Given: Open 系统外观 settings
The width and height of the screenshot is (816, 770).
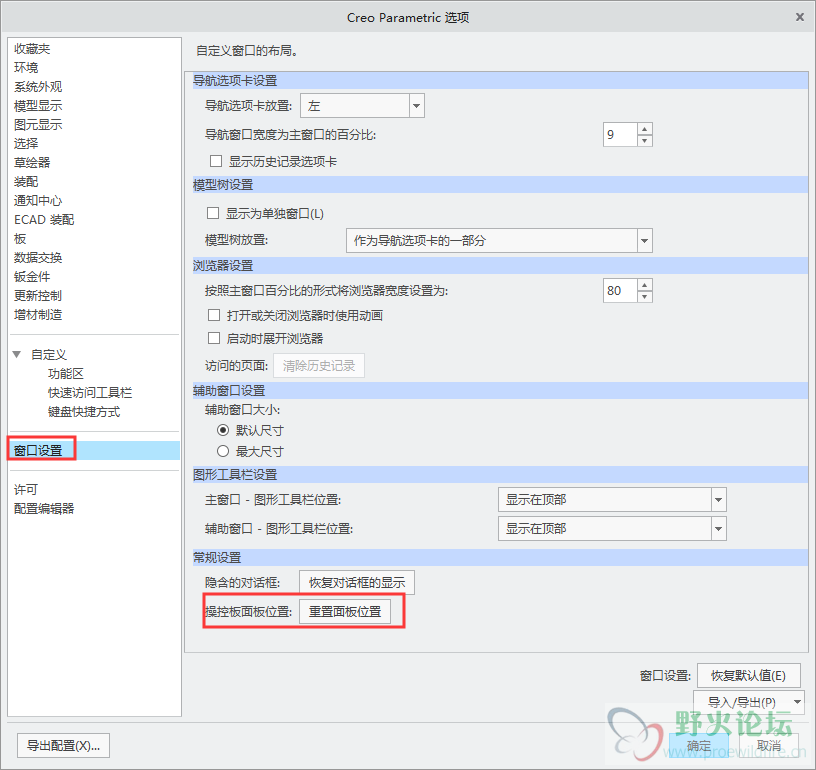Looking at the screenshot, I should [x=37, y=87].
